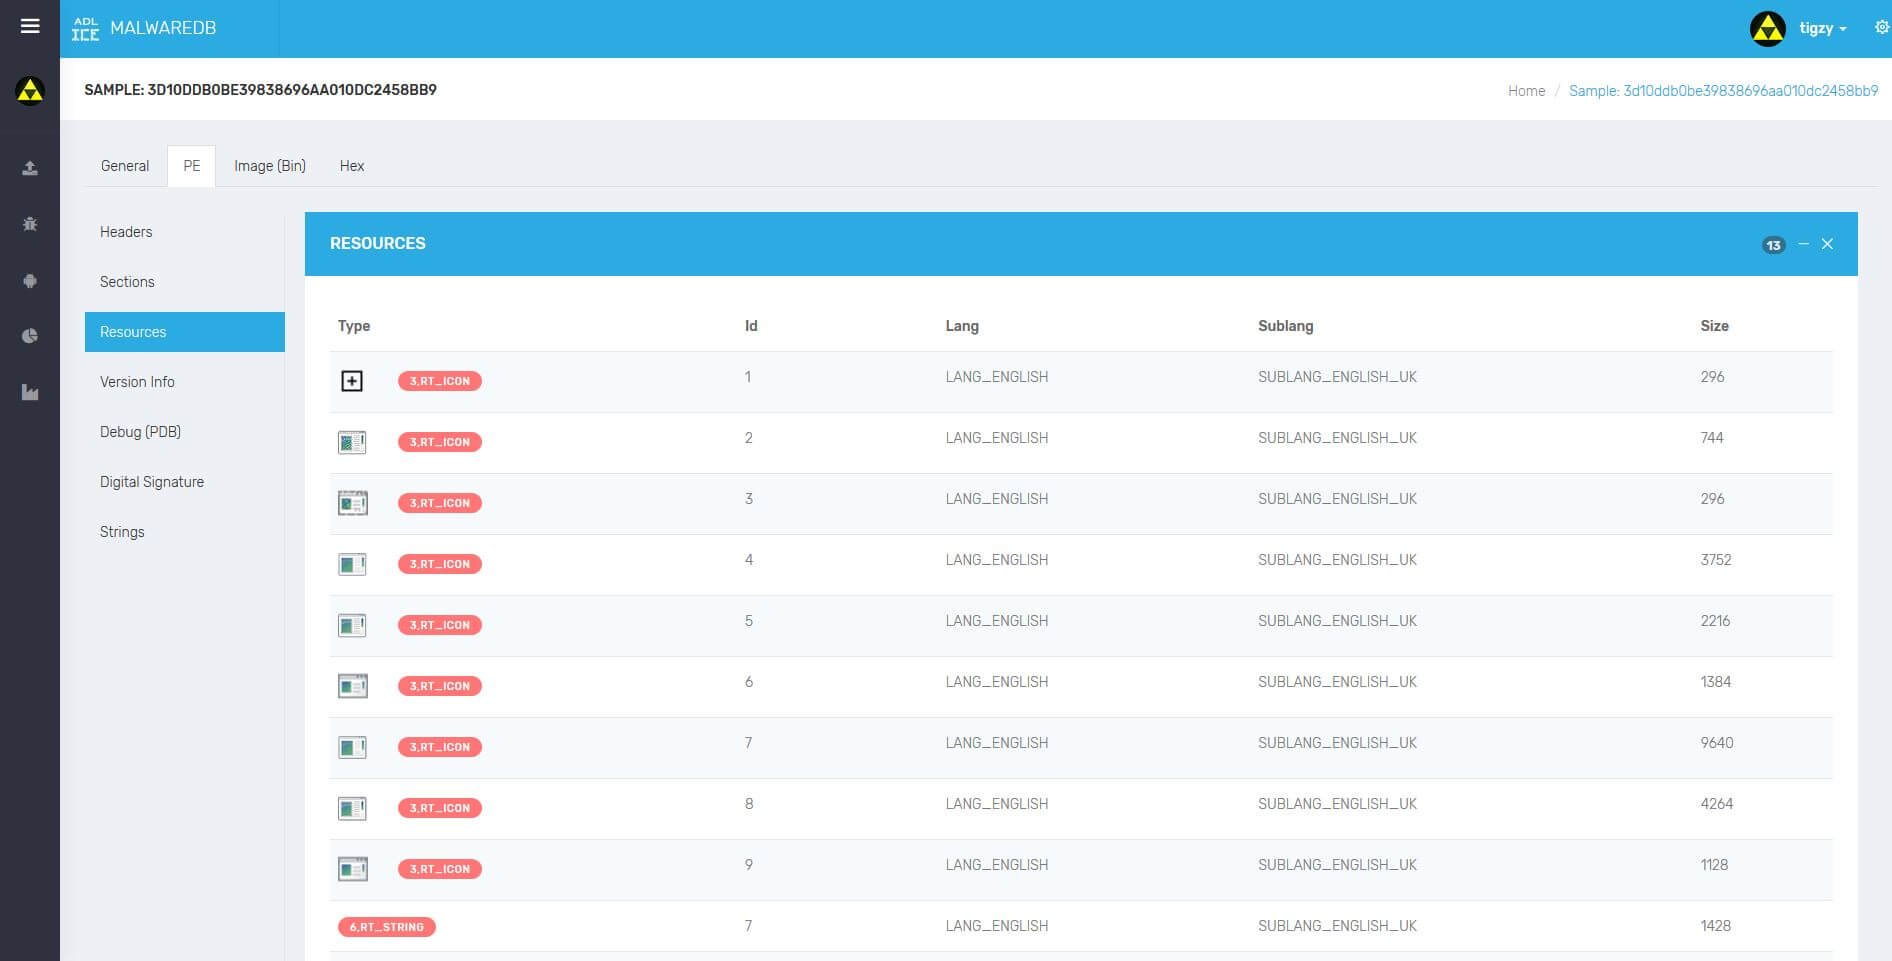Select the upload sample icon in sidebar
1892x961 pixels.
point(29,167)
